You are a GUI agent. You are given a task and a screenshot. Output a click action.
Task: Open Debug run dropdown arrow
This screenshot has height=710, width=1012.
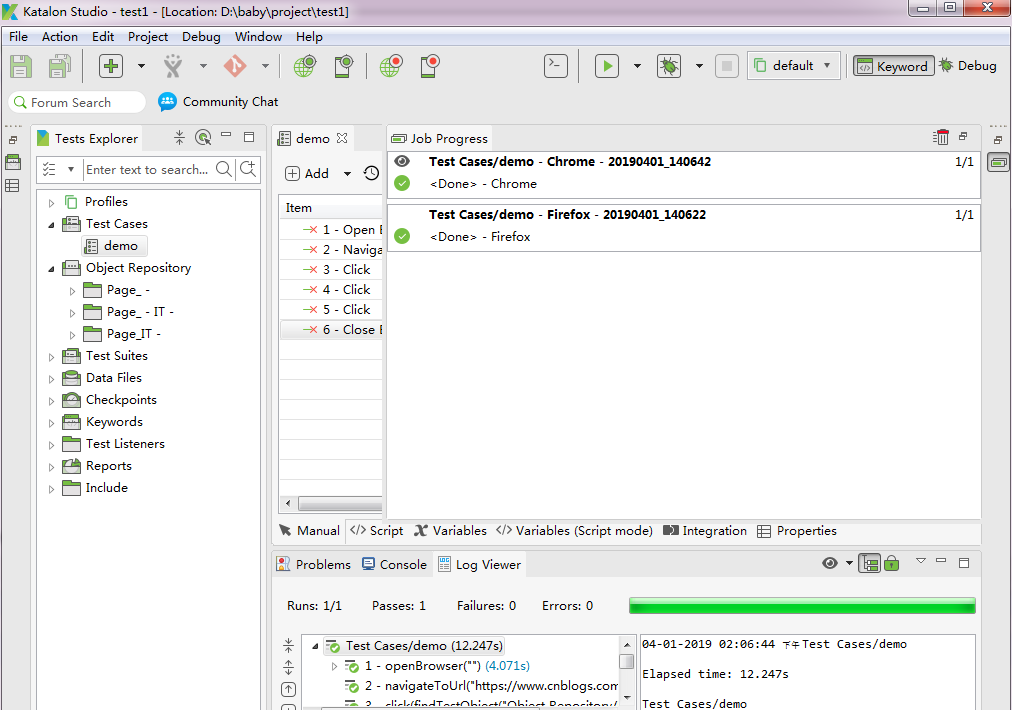point(699,66)
